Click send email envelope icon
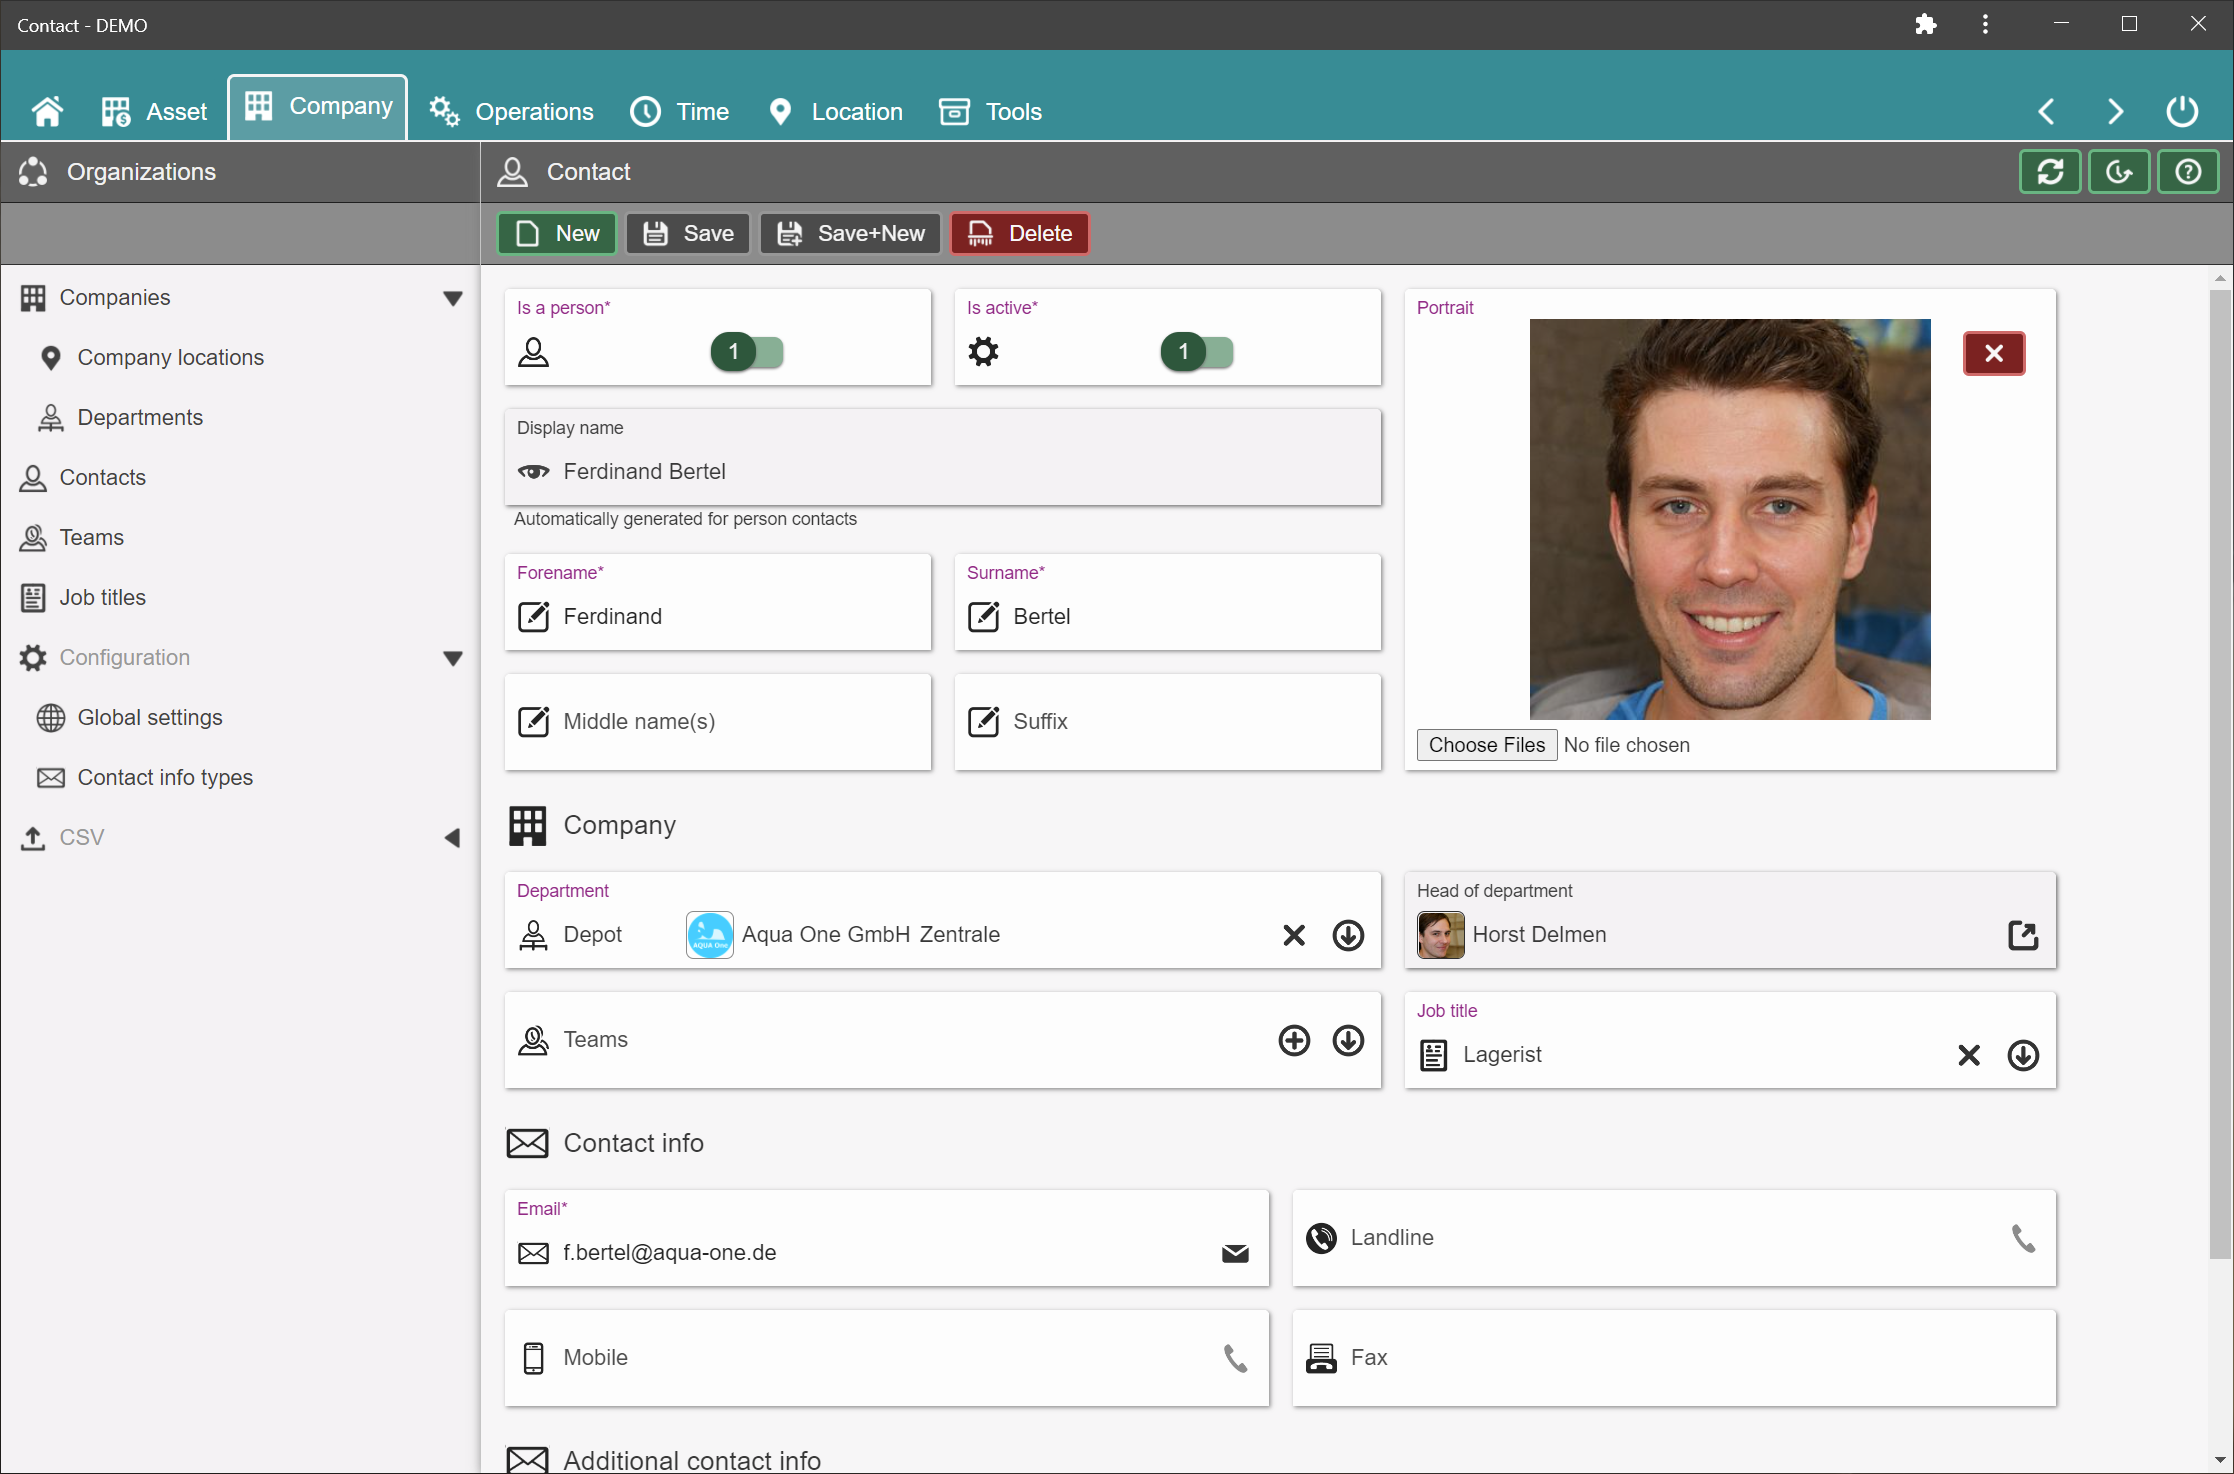Viewport: 2234px width, 1474px height. 1235,1253
